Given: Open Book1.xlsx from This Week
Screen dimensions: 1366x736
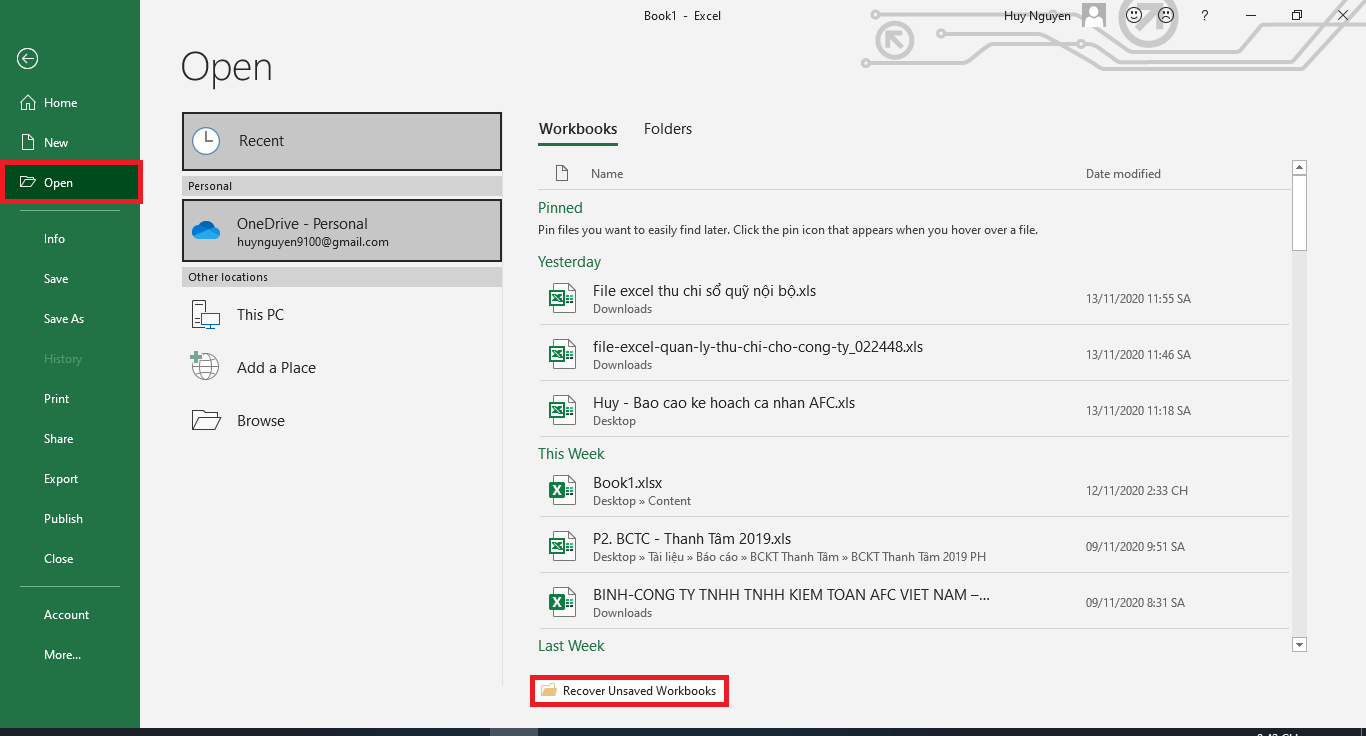Looking at the screenshot, I should [x=628, y=483].
